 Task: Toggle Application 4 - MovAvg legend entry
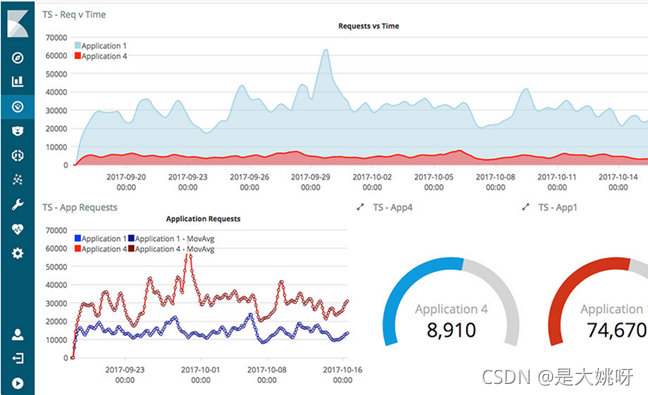point(172,249)
